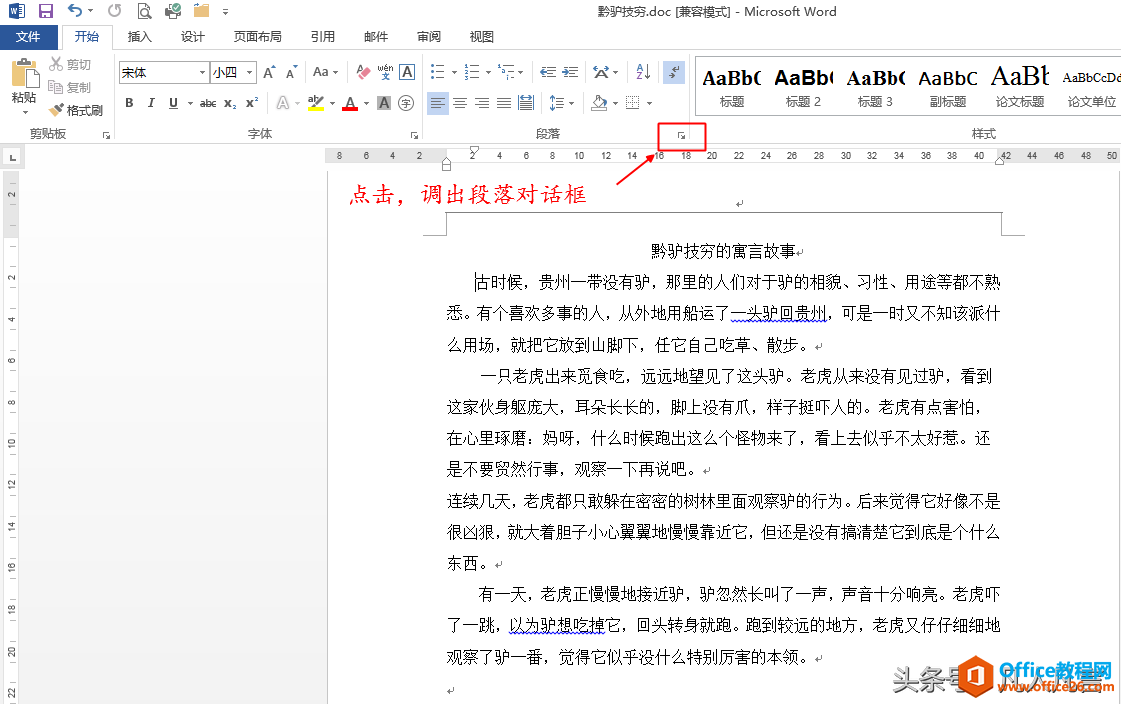Open the font name dropdown 宋体
1121x704 pixels.
pyautogui.click(x=164, y=72)
